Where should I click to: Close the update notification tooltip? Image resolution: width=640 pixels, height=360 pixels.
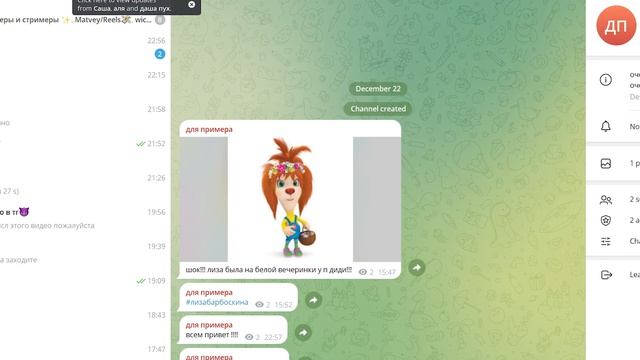[x=191, y=4]
